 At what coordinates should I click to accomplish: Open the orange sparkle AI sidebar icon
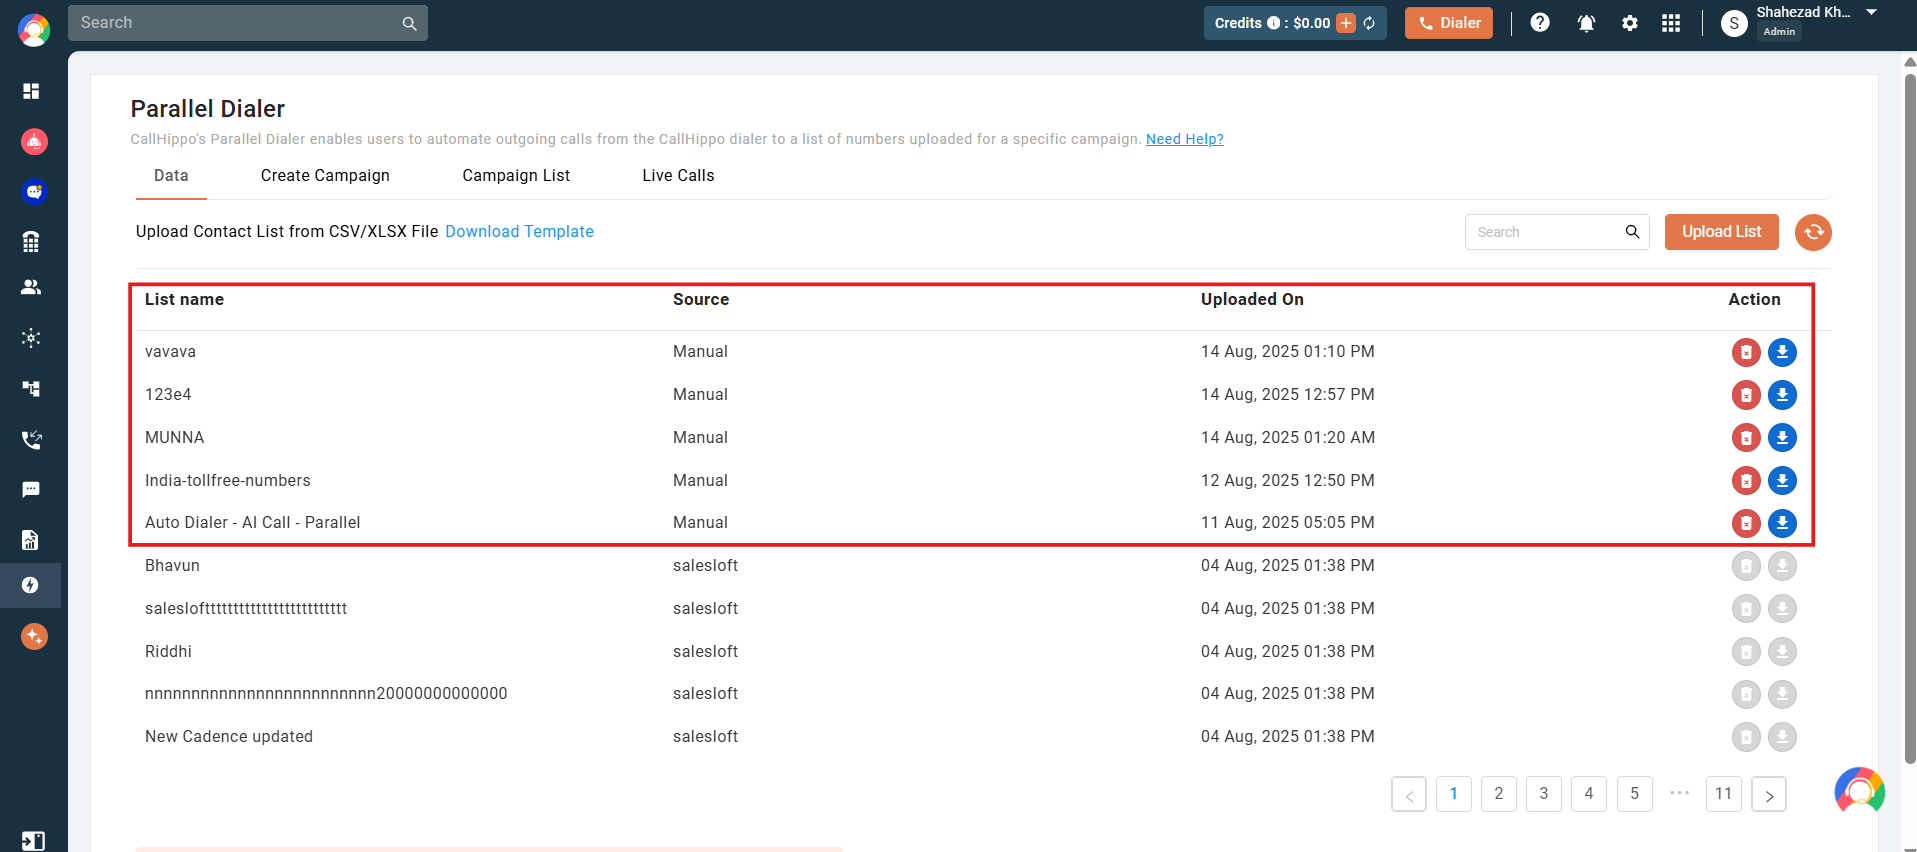[34, 636]
